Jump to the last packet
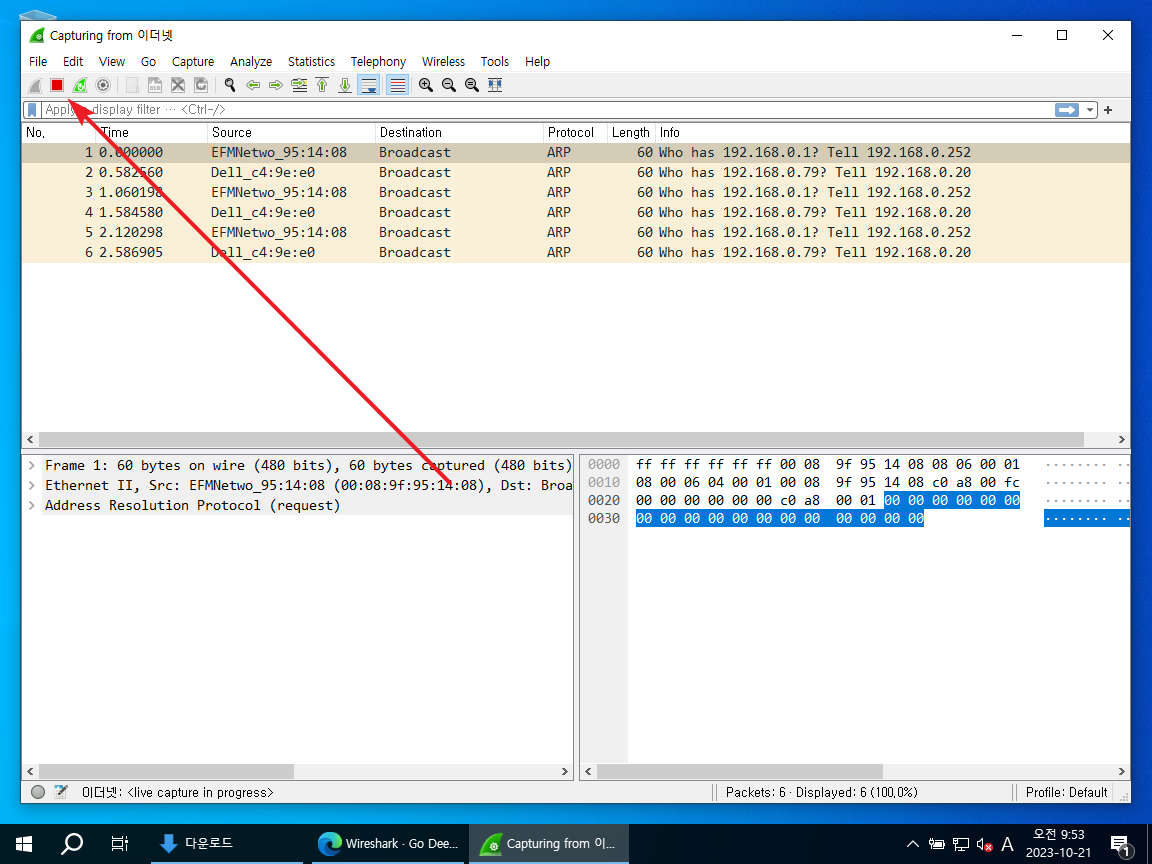This screenshot has width=1152, height=864. coord(345,85)
